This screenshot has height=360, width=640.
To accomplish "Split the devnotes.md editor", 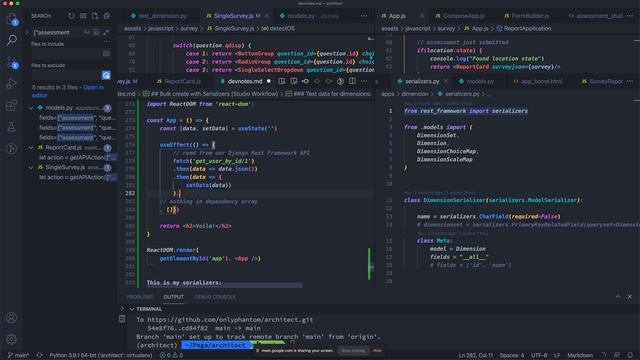I will tap(352, 81).
